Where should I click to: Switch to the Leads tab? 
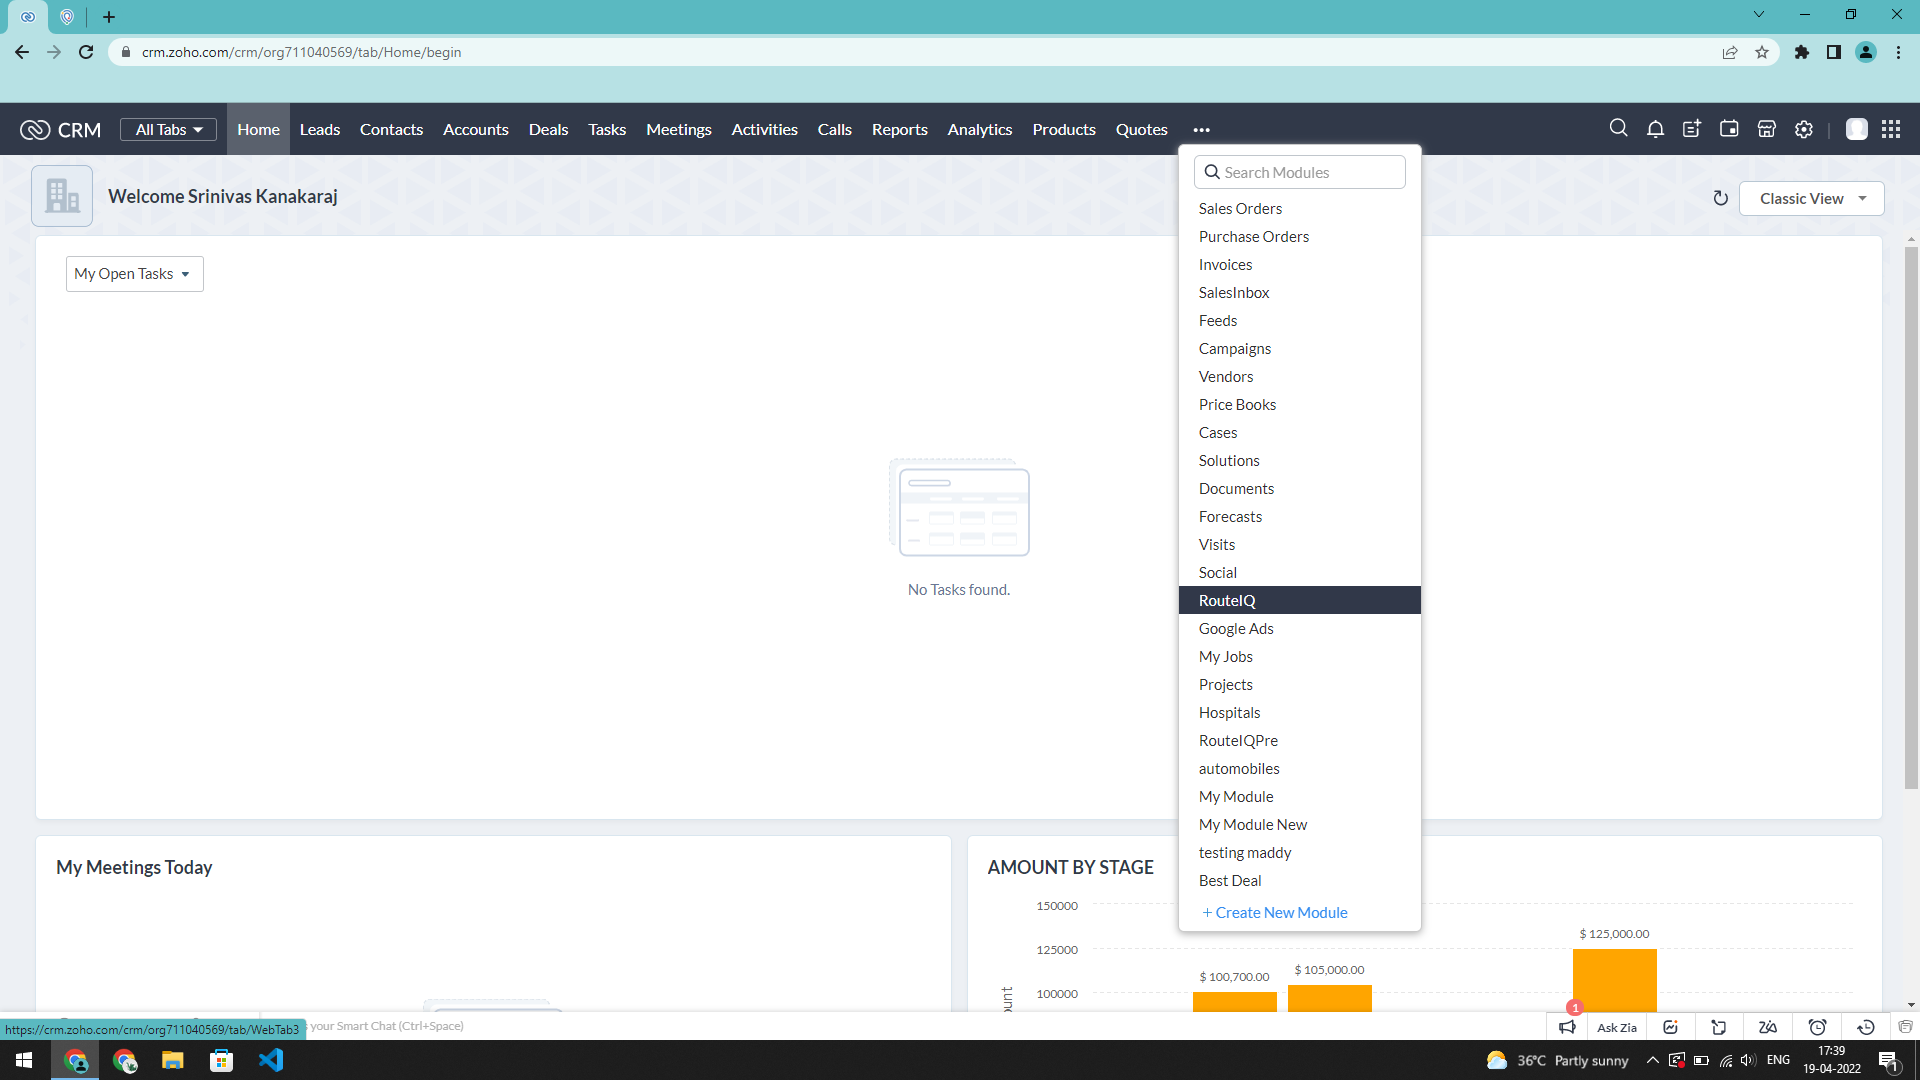pyautogui.click(x=320, y=130)
